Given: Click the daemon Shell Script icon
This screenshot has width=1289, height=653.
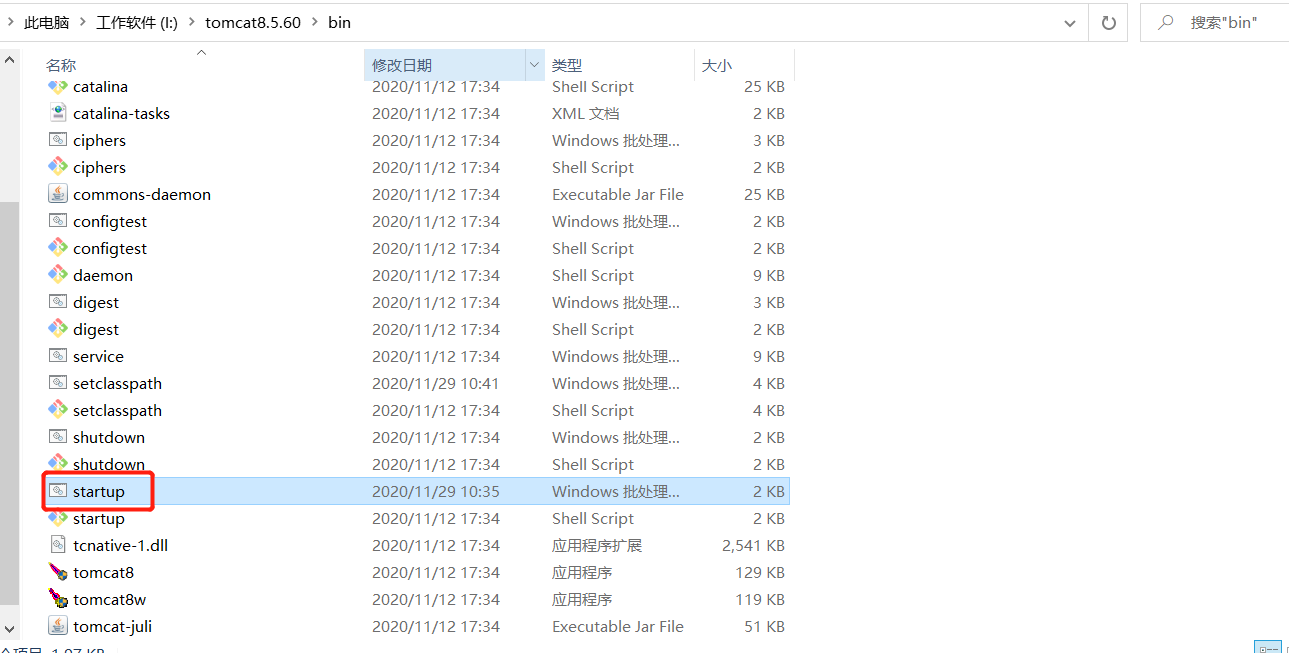Looking at the screenshot, I should pos(58,275).
